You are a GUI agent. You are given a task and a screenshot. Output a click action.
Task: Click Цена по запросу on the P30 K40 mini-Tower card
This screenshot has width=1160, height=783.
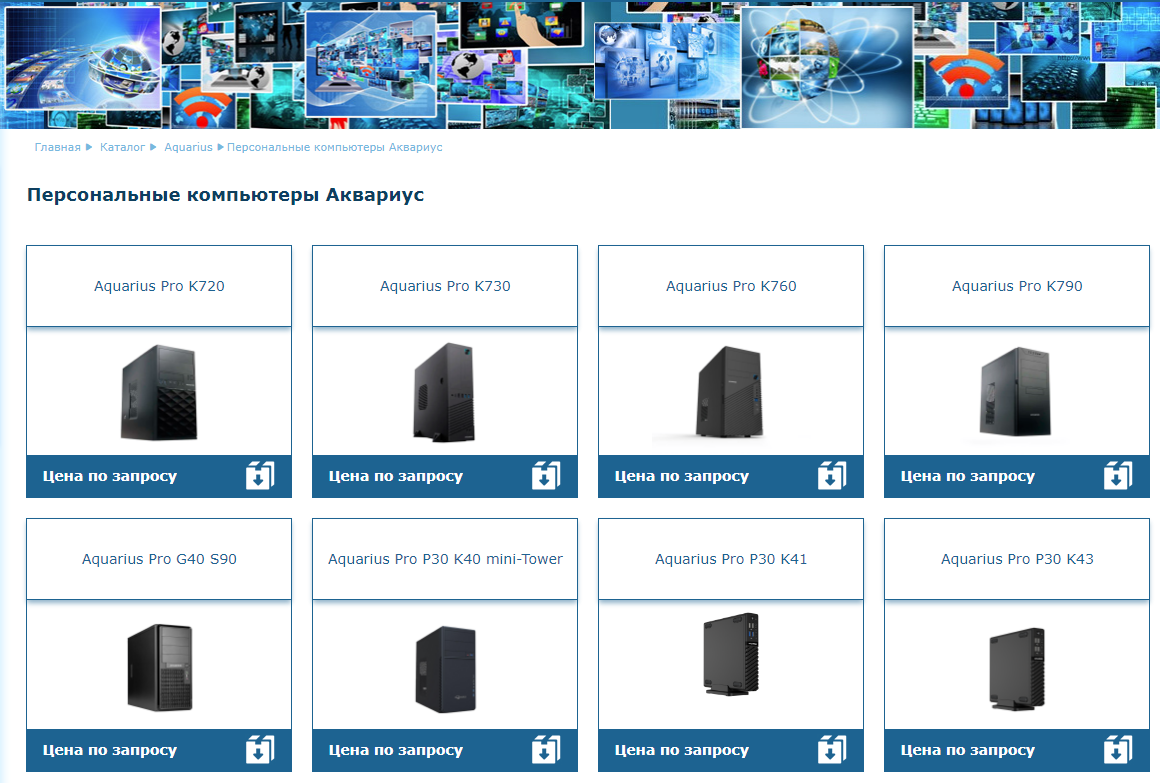pos(396,750)
